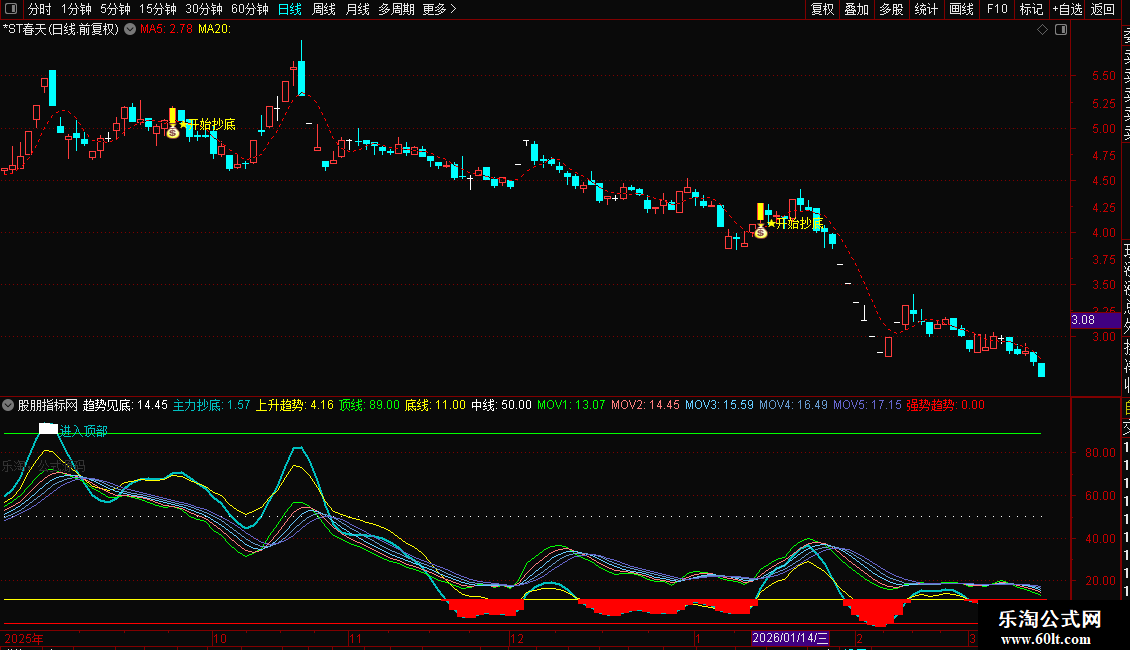Screen dimensions: 1130x650
Task: Click the MOV4: 16.49 value
Action: click(793, 405)
